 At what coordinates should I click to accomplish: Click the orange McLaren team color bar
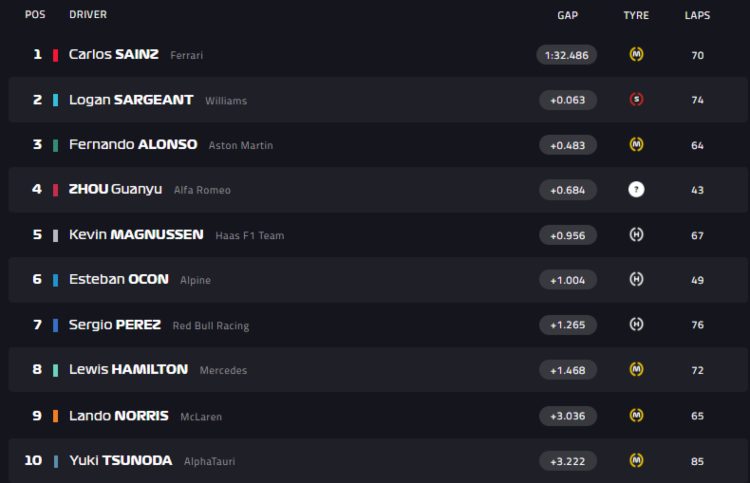55,416
